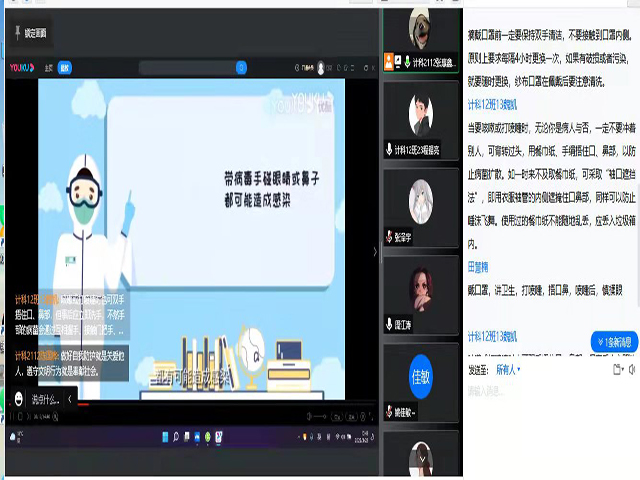The width and height of the screenshot is (640, 480).
Task: Click the Youku logo in shared window
Action: [22, 68]
